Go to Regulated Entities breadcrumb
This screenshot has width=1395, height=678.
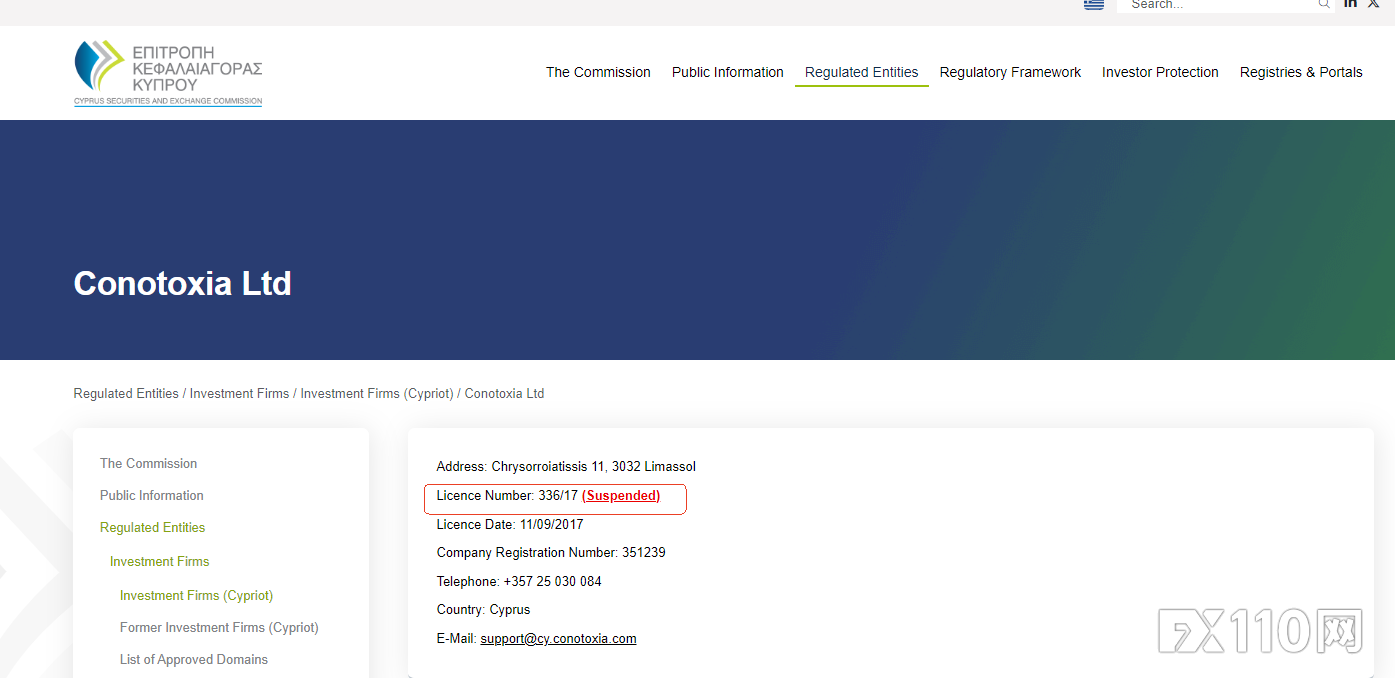pos(126,394)
